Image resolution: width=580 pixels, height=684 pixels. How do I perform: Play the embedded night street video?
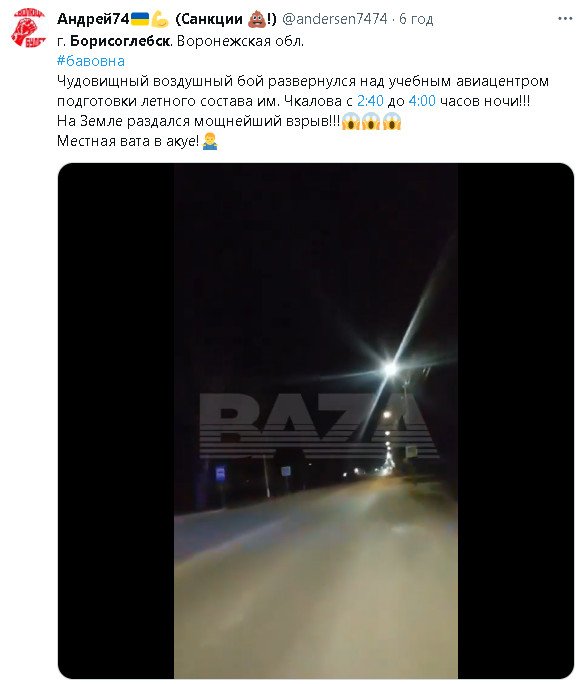(x=316, y=421)
